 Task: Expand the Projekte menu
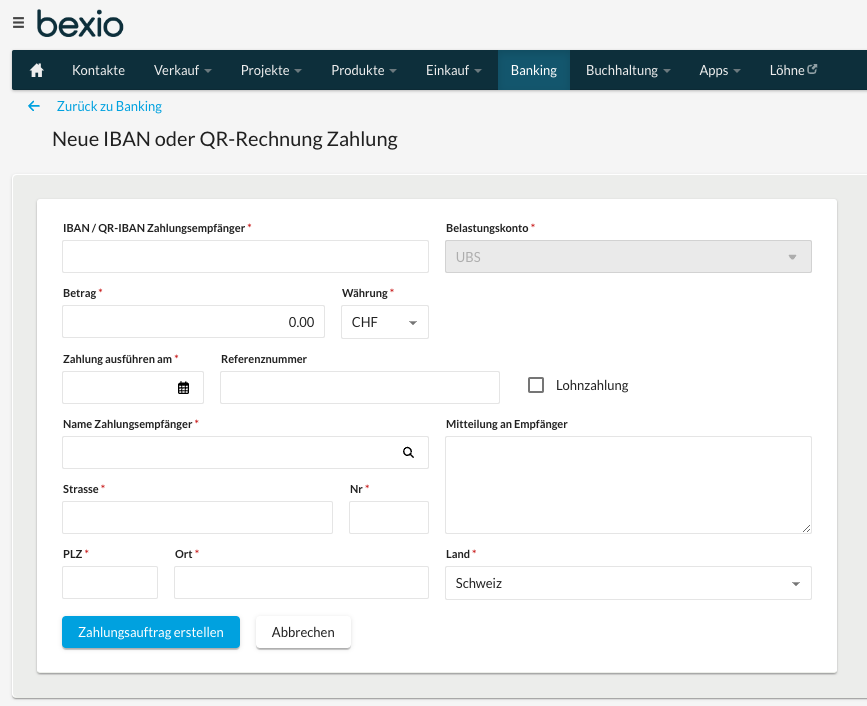271,70
